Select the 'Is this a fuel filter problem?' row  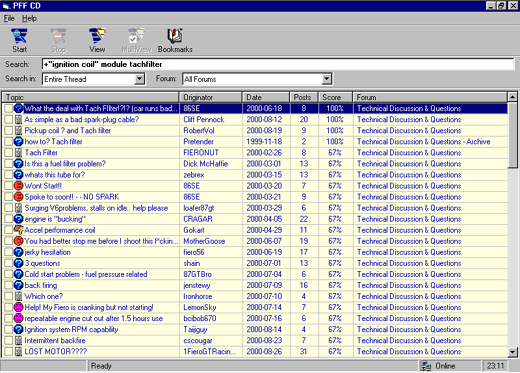click(255, 163)
